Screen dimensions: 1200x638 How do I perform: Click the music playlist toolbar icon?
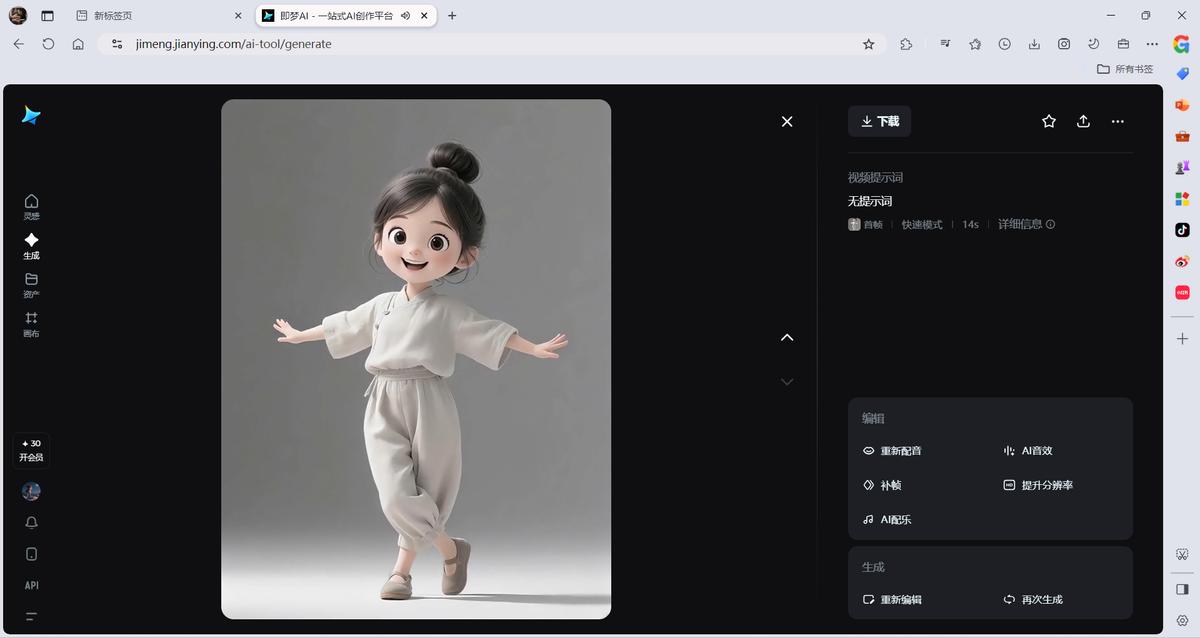[946, 44]
